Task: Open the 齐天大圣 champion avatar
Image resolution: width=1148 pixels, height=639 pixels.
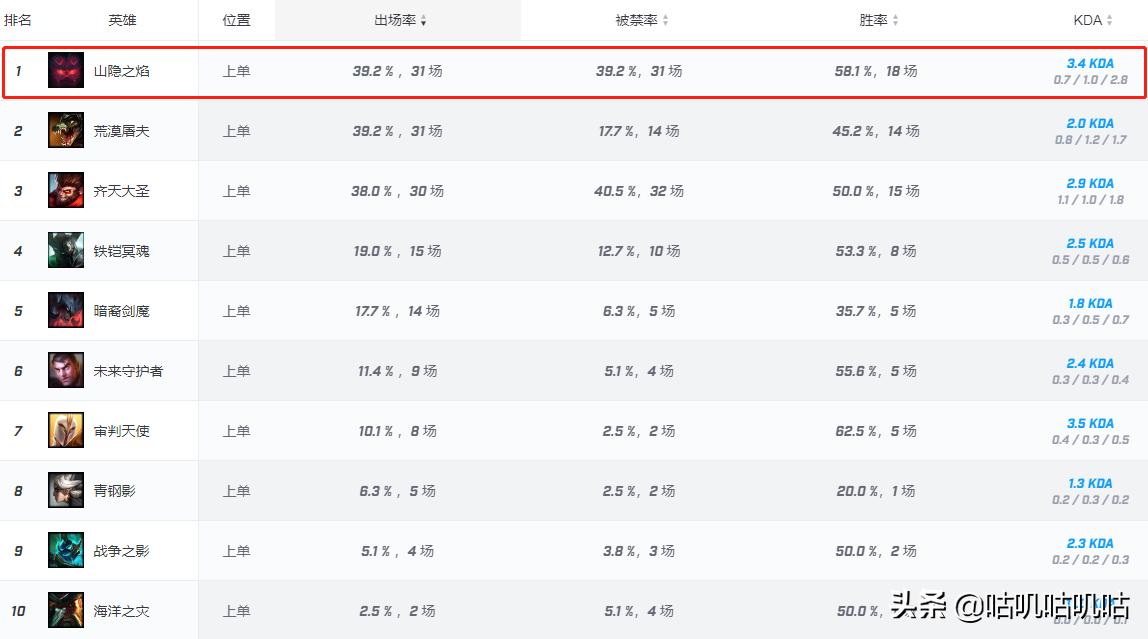Action: click(x=66, y=191)
